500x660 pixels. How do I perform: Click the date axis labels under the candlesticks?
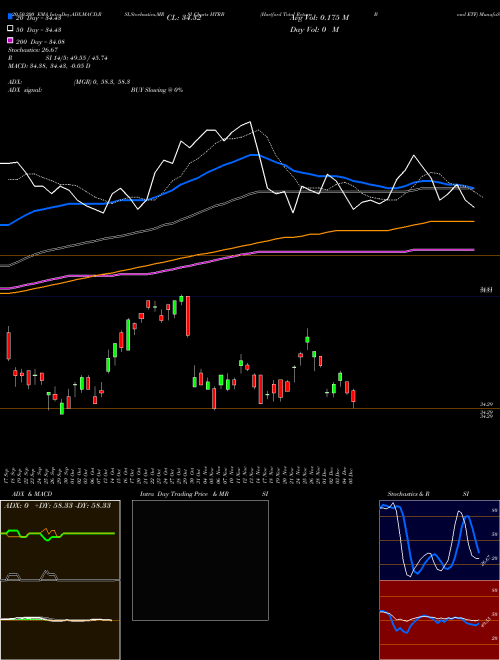click(179, 474)
